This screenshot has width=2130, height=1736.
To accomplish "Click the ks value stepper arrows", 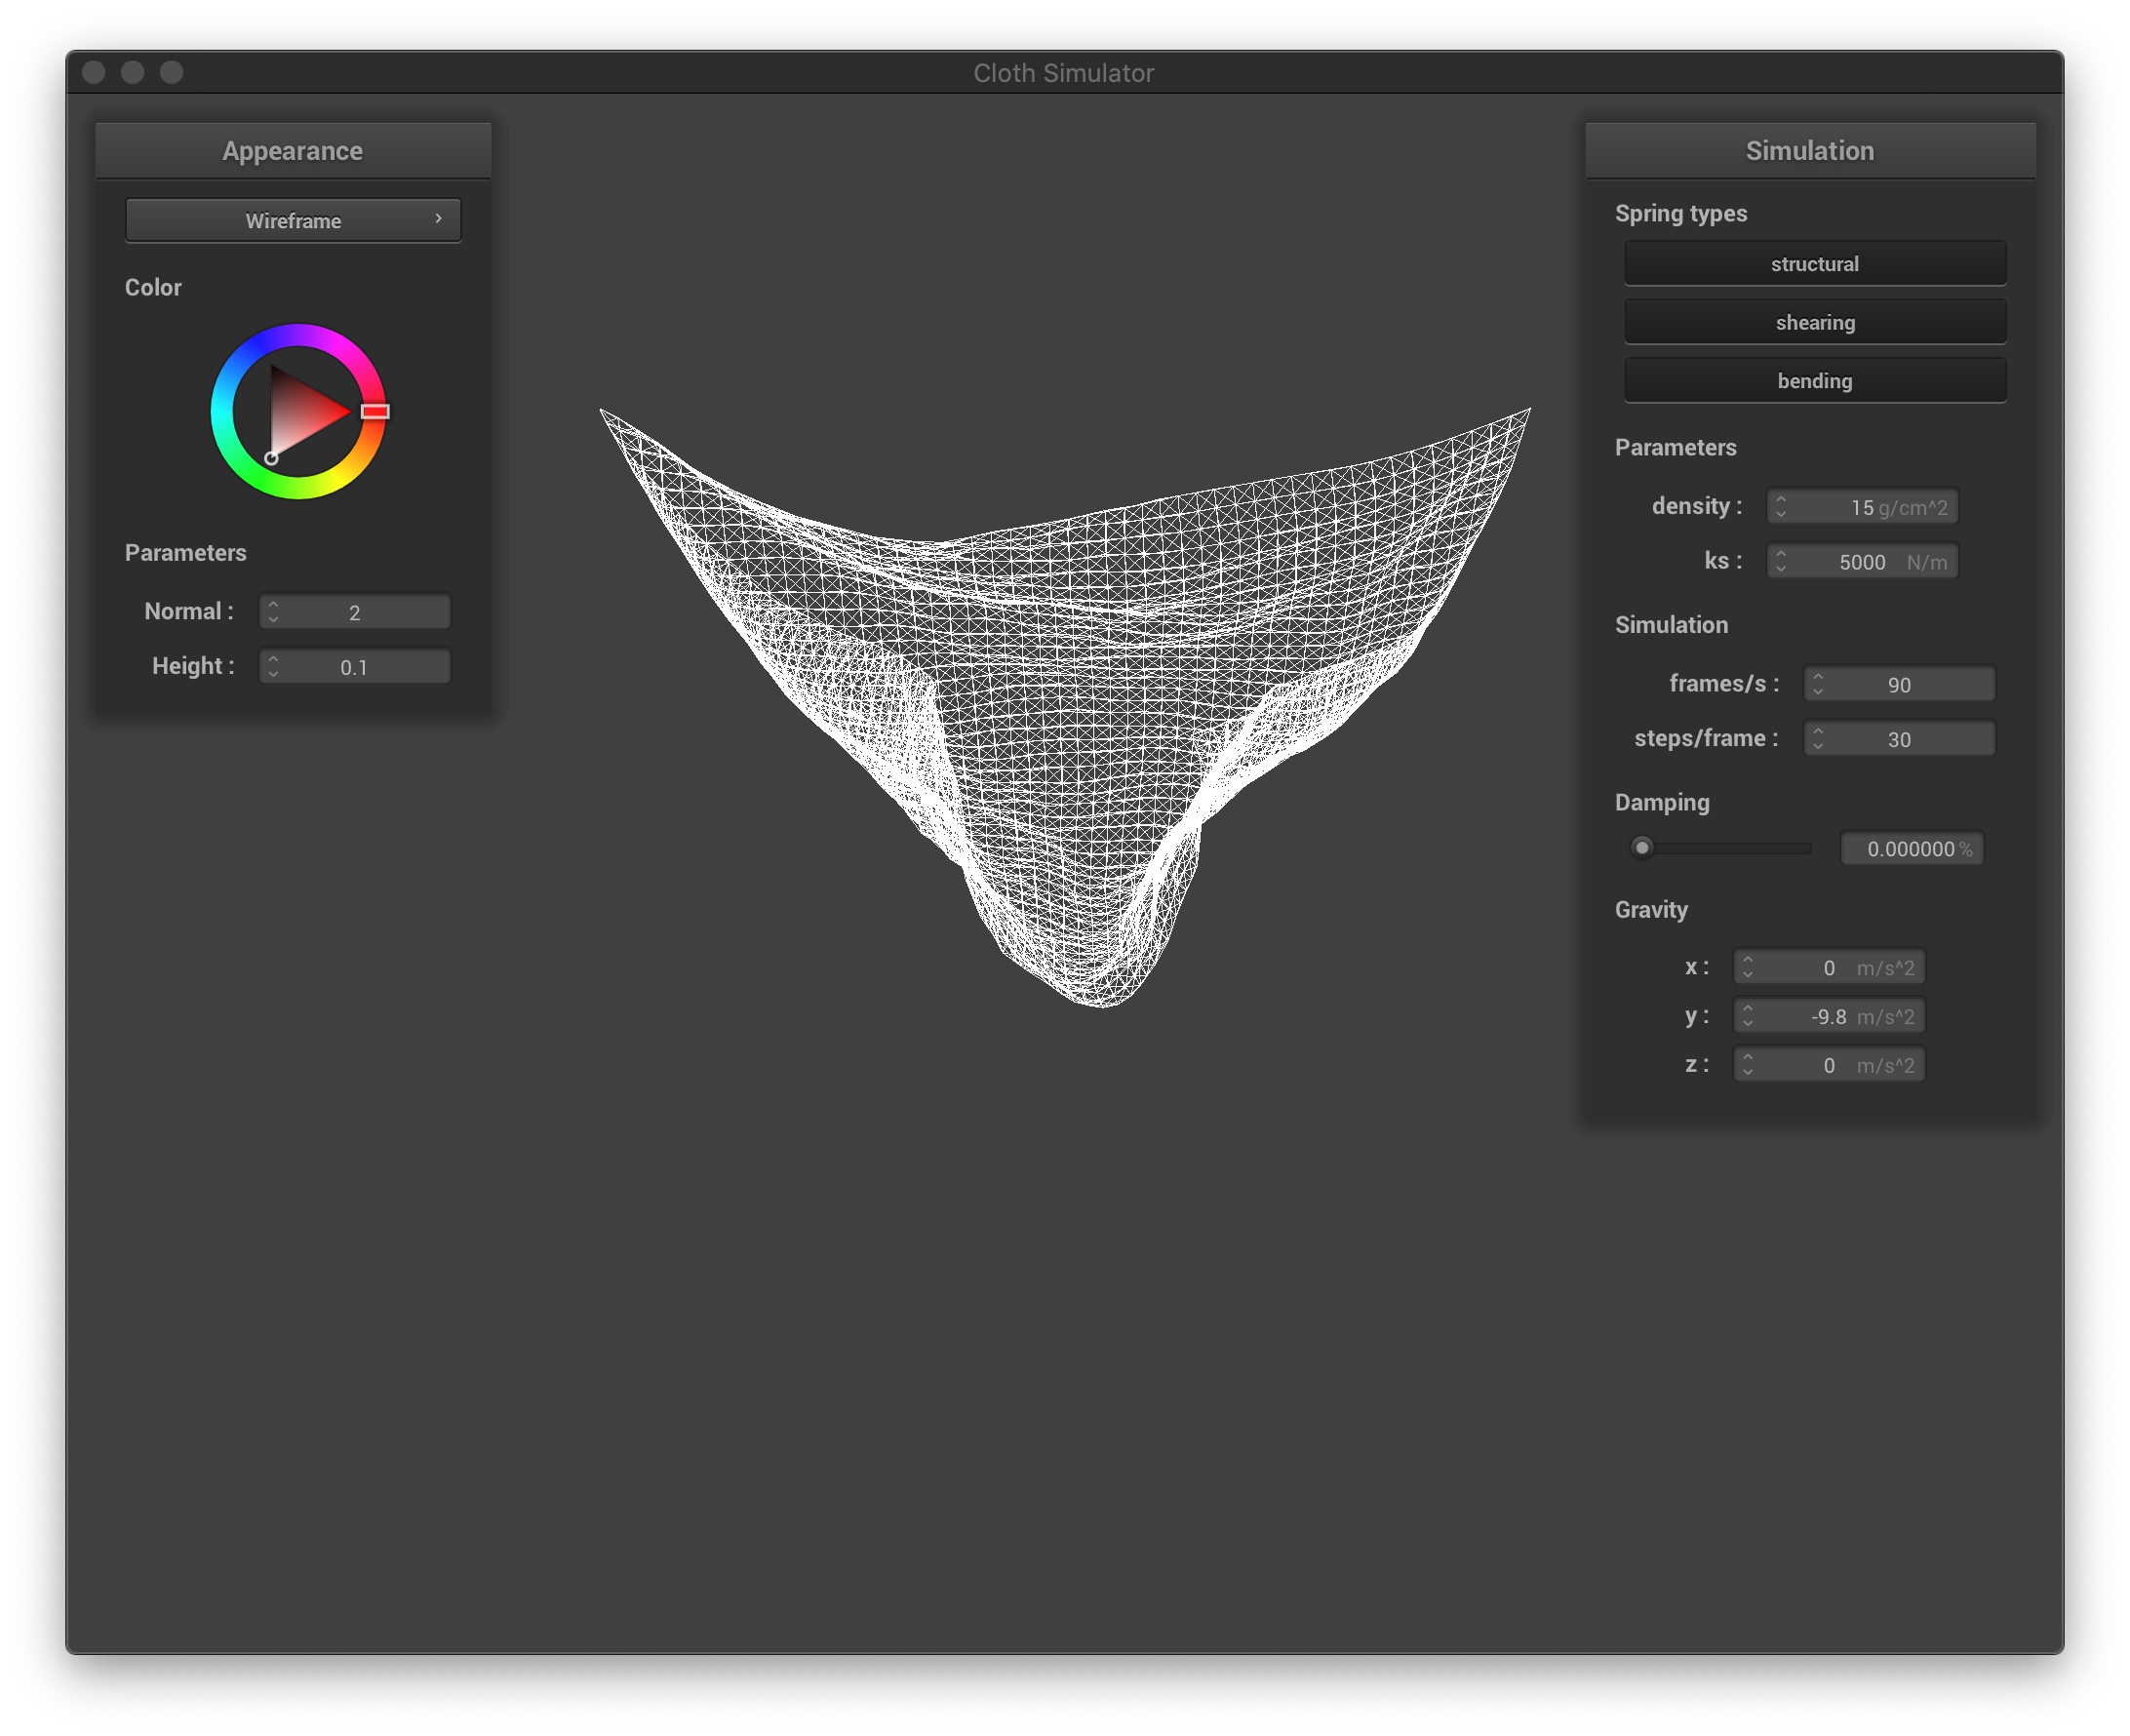I will (1781, 562).
